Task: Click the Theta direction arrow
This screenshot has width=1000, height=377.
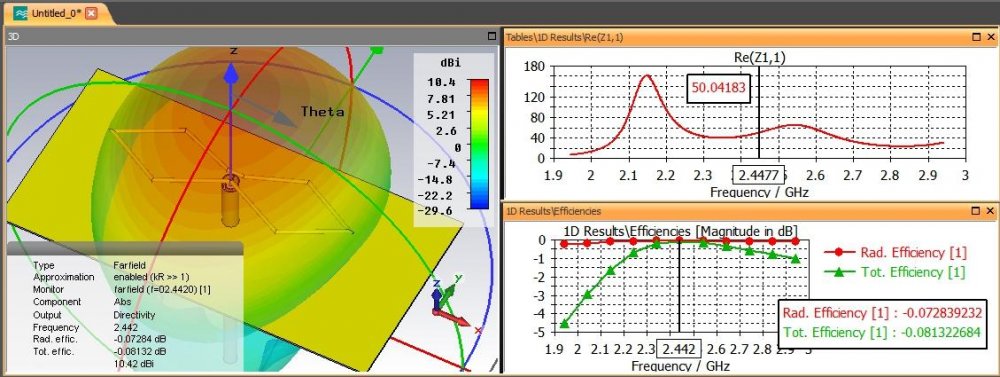Action: pos(267,109)
